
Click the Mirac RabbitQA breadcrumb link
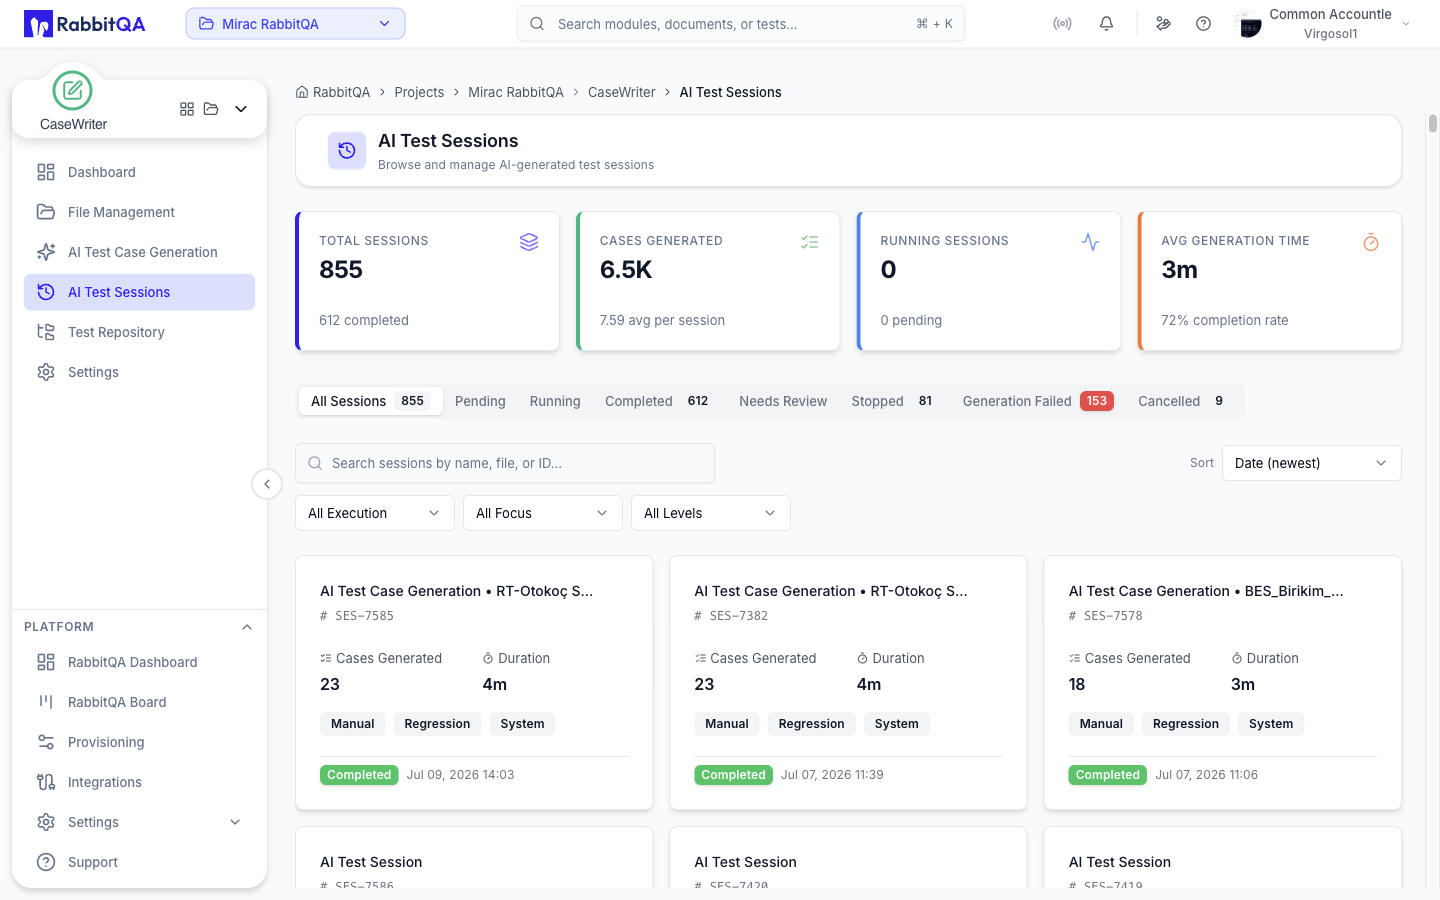(x=516, y=92)
